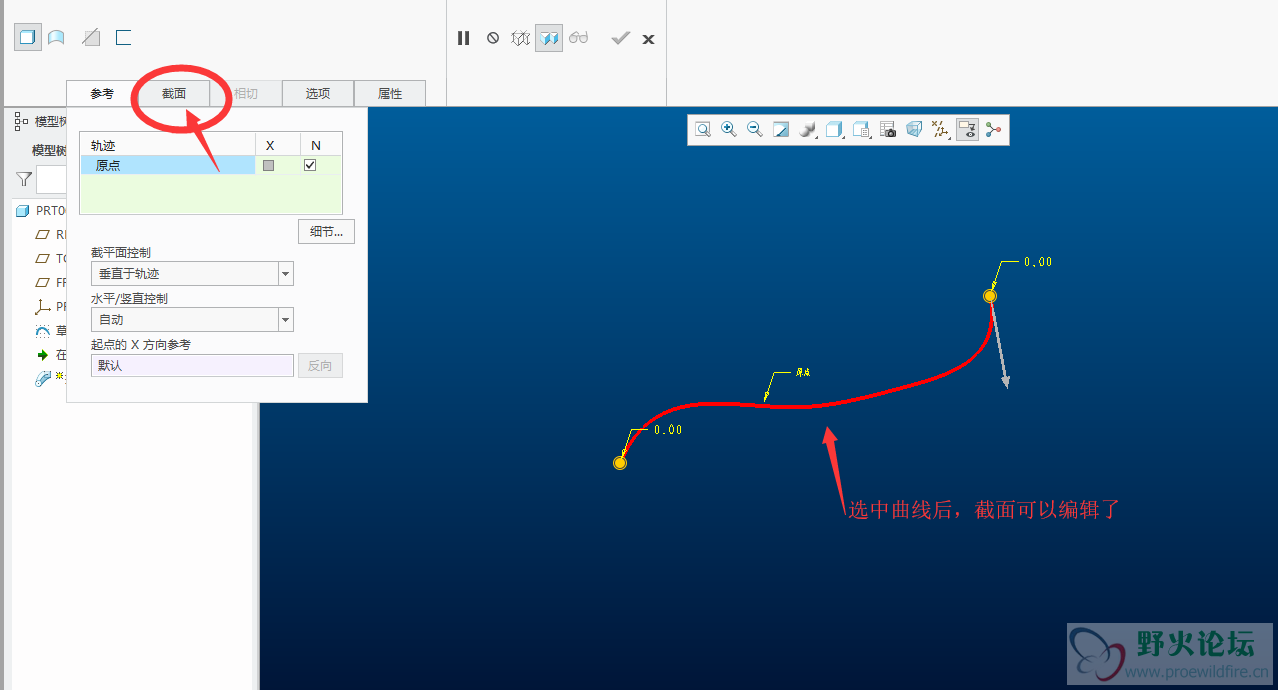Click the 默认 X direction reference field
The width and height of the screenshot is (1278, 690).
[x=192, y=366]
